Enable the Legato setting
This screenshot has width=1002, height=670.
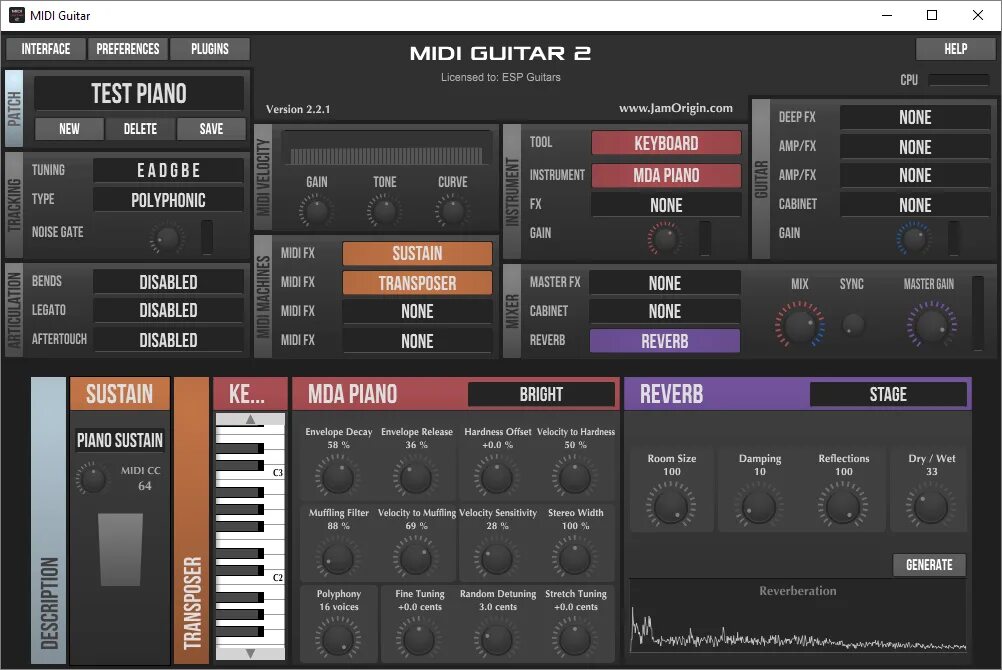pos(168,310)
